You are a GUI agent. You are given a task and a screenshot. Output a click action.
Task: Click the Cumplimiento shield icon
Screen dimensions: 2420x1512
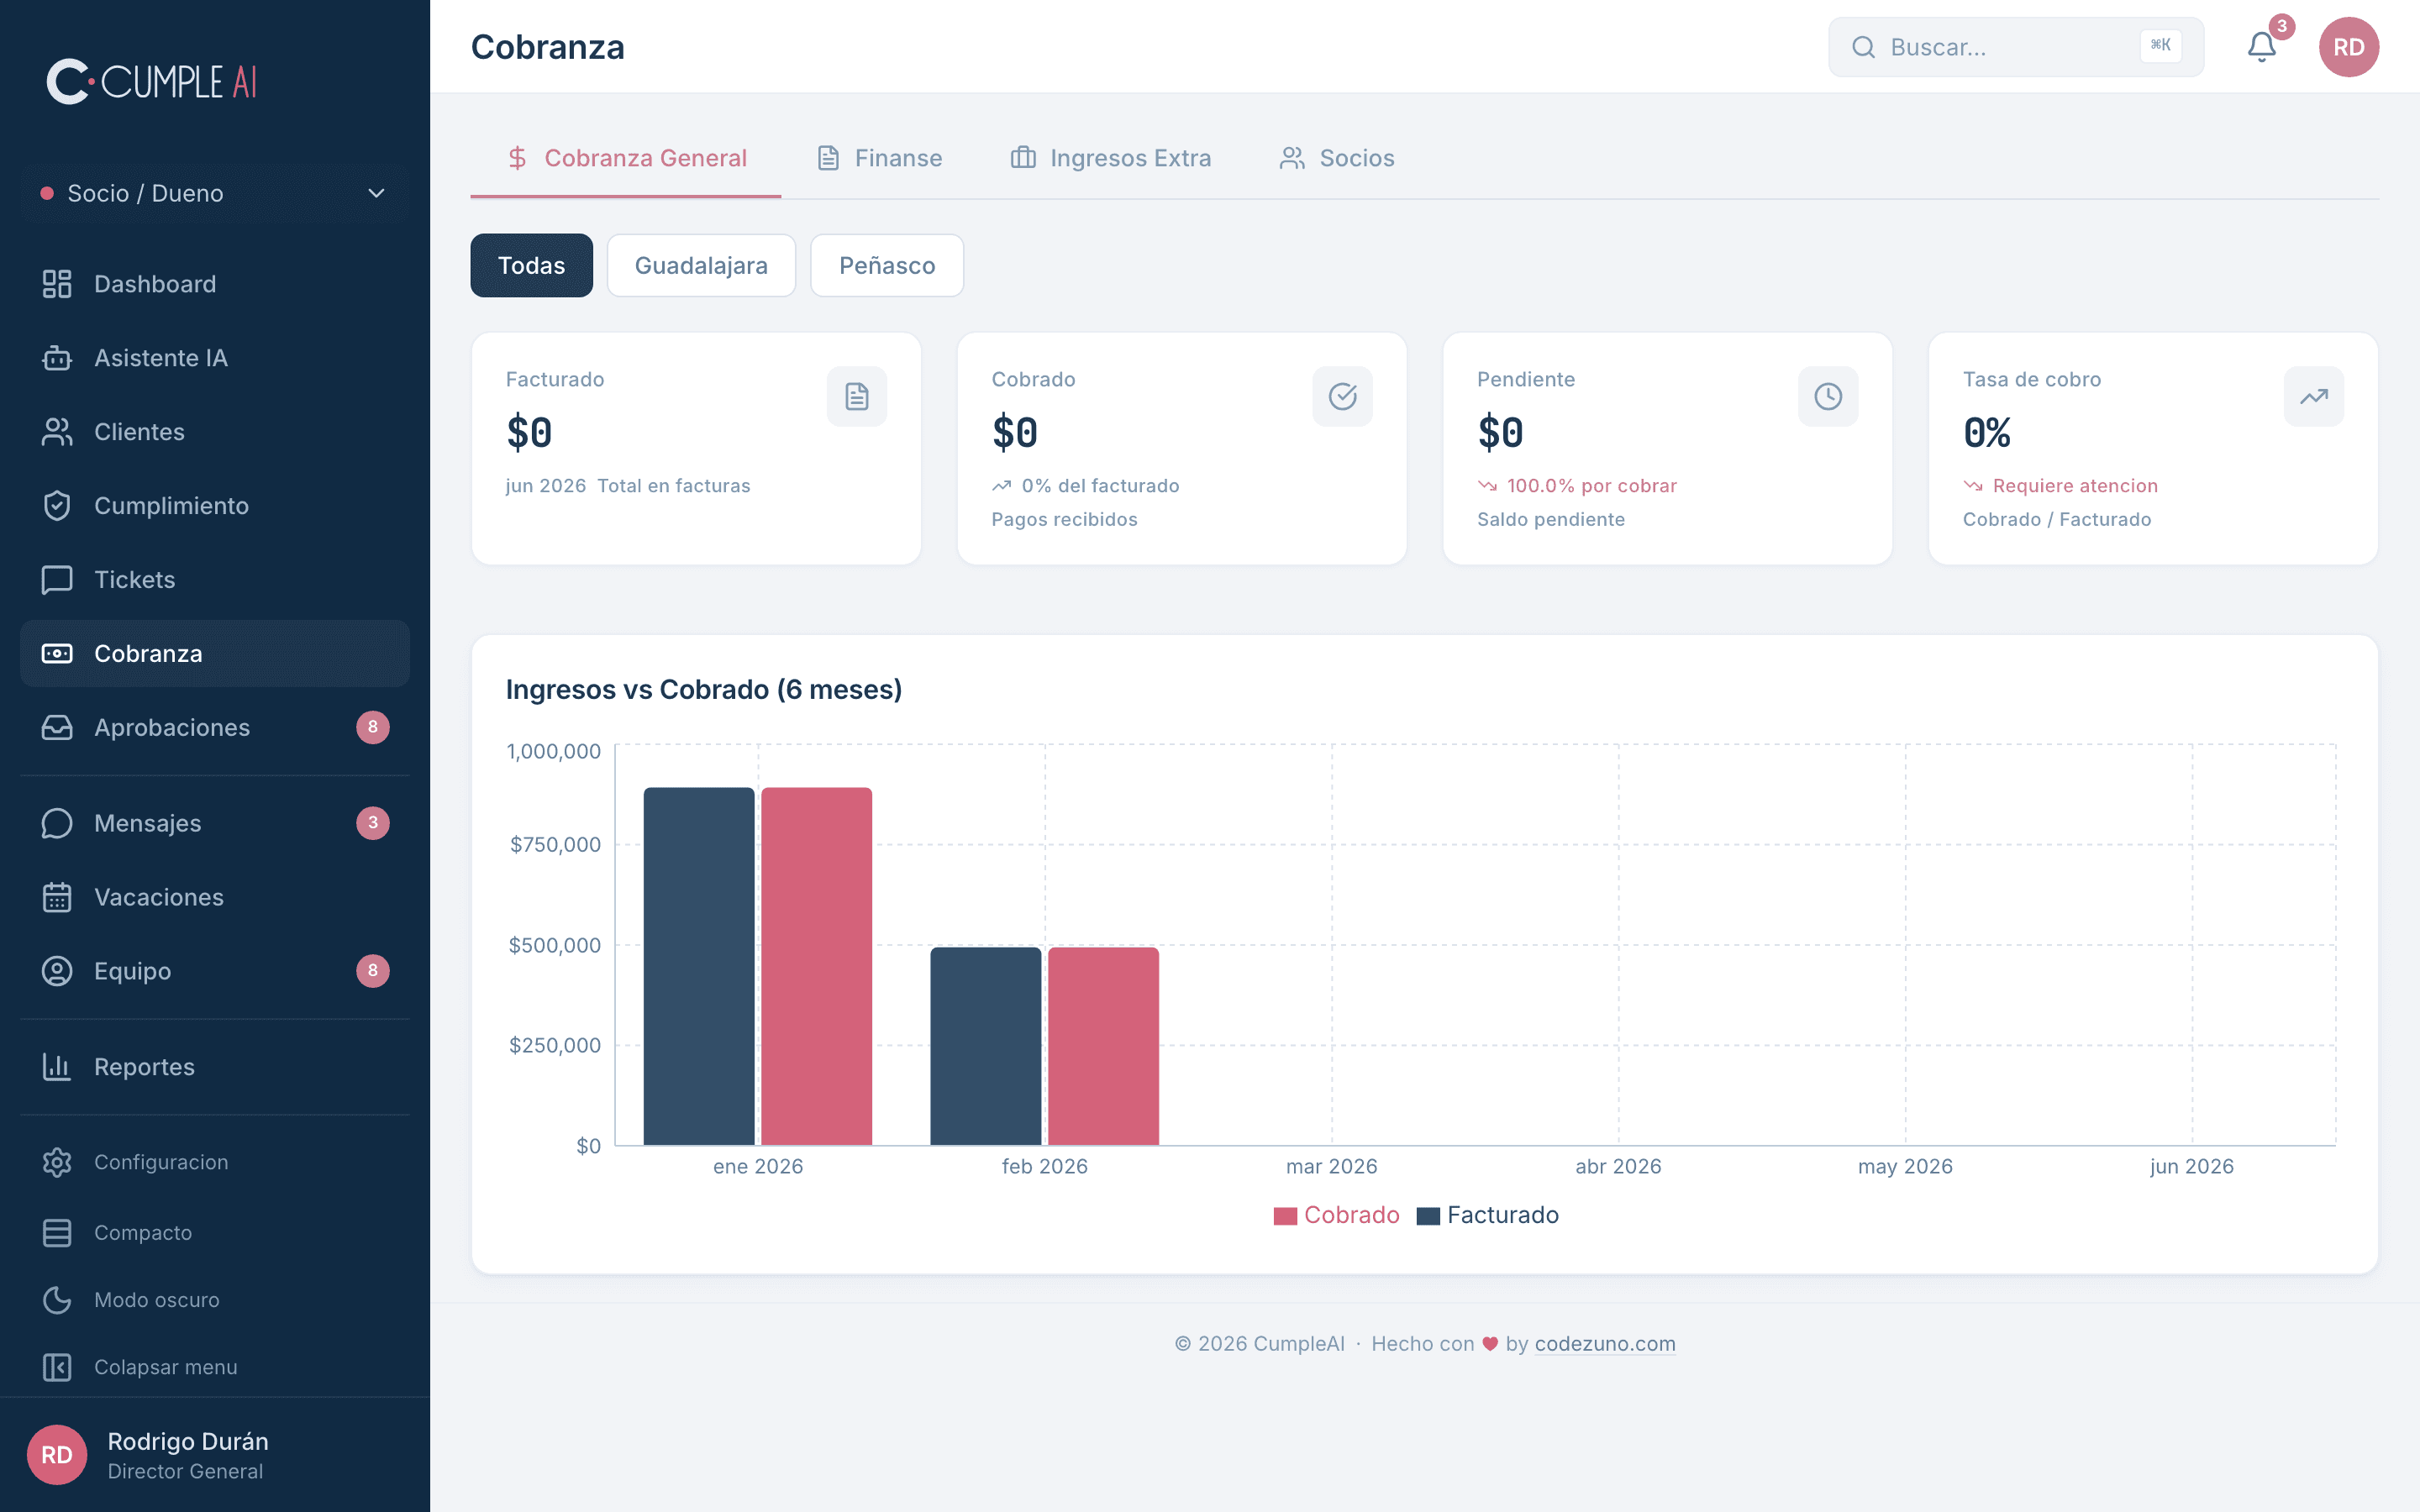tap(57, 506)
